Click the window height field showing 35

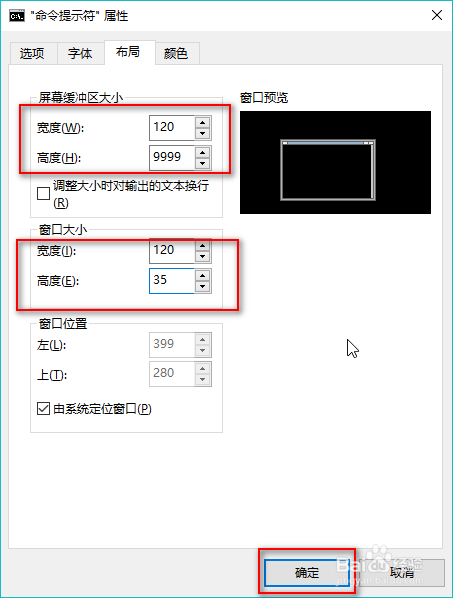[x=172, y=281]
